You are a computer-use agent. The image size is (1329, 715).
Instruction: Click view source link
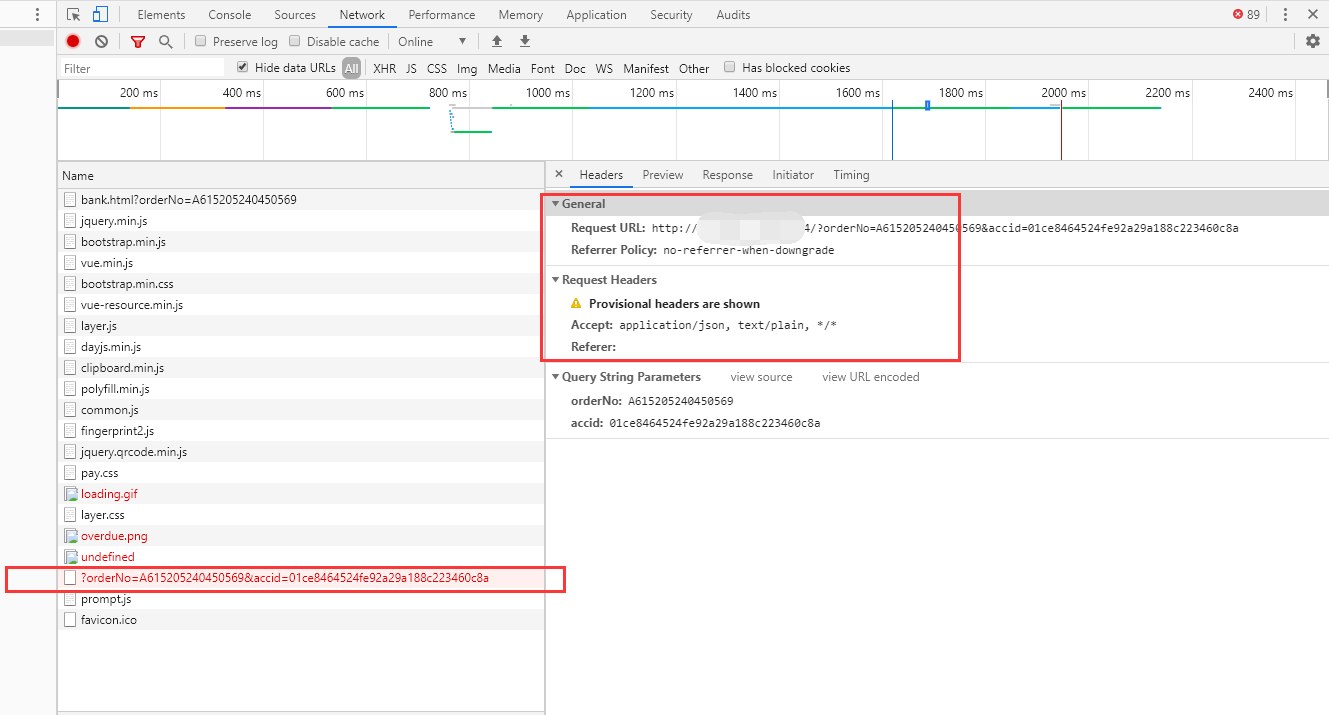point(761,377)
